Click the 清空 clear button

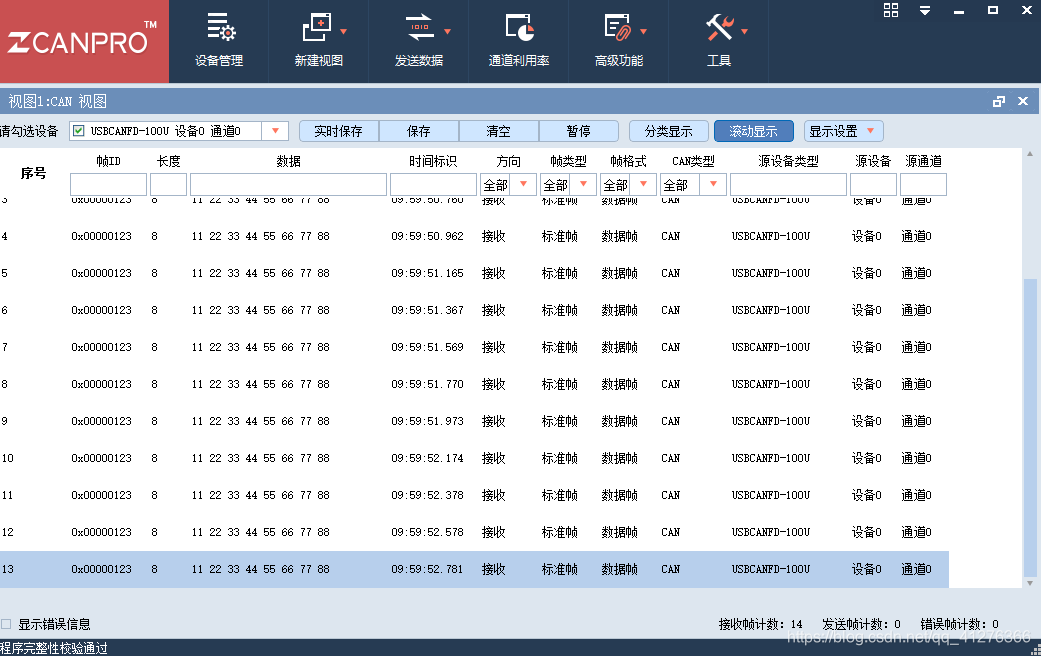498,130
